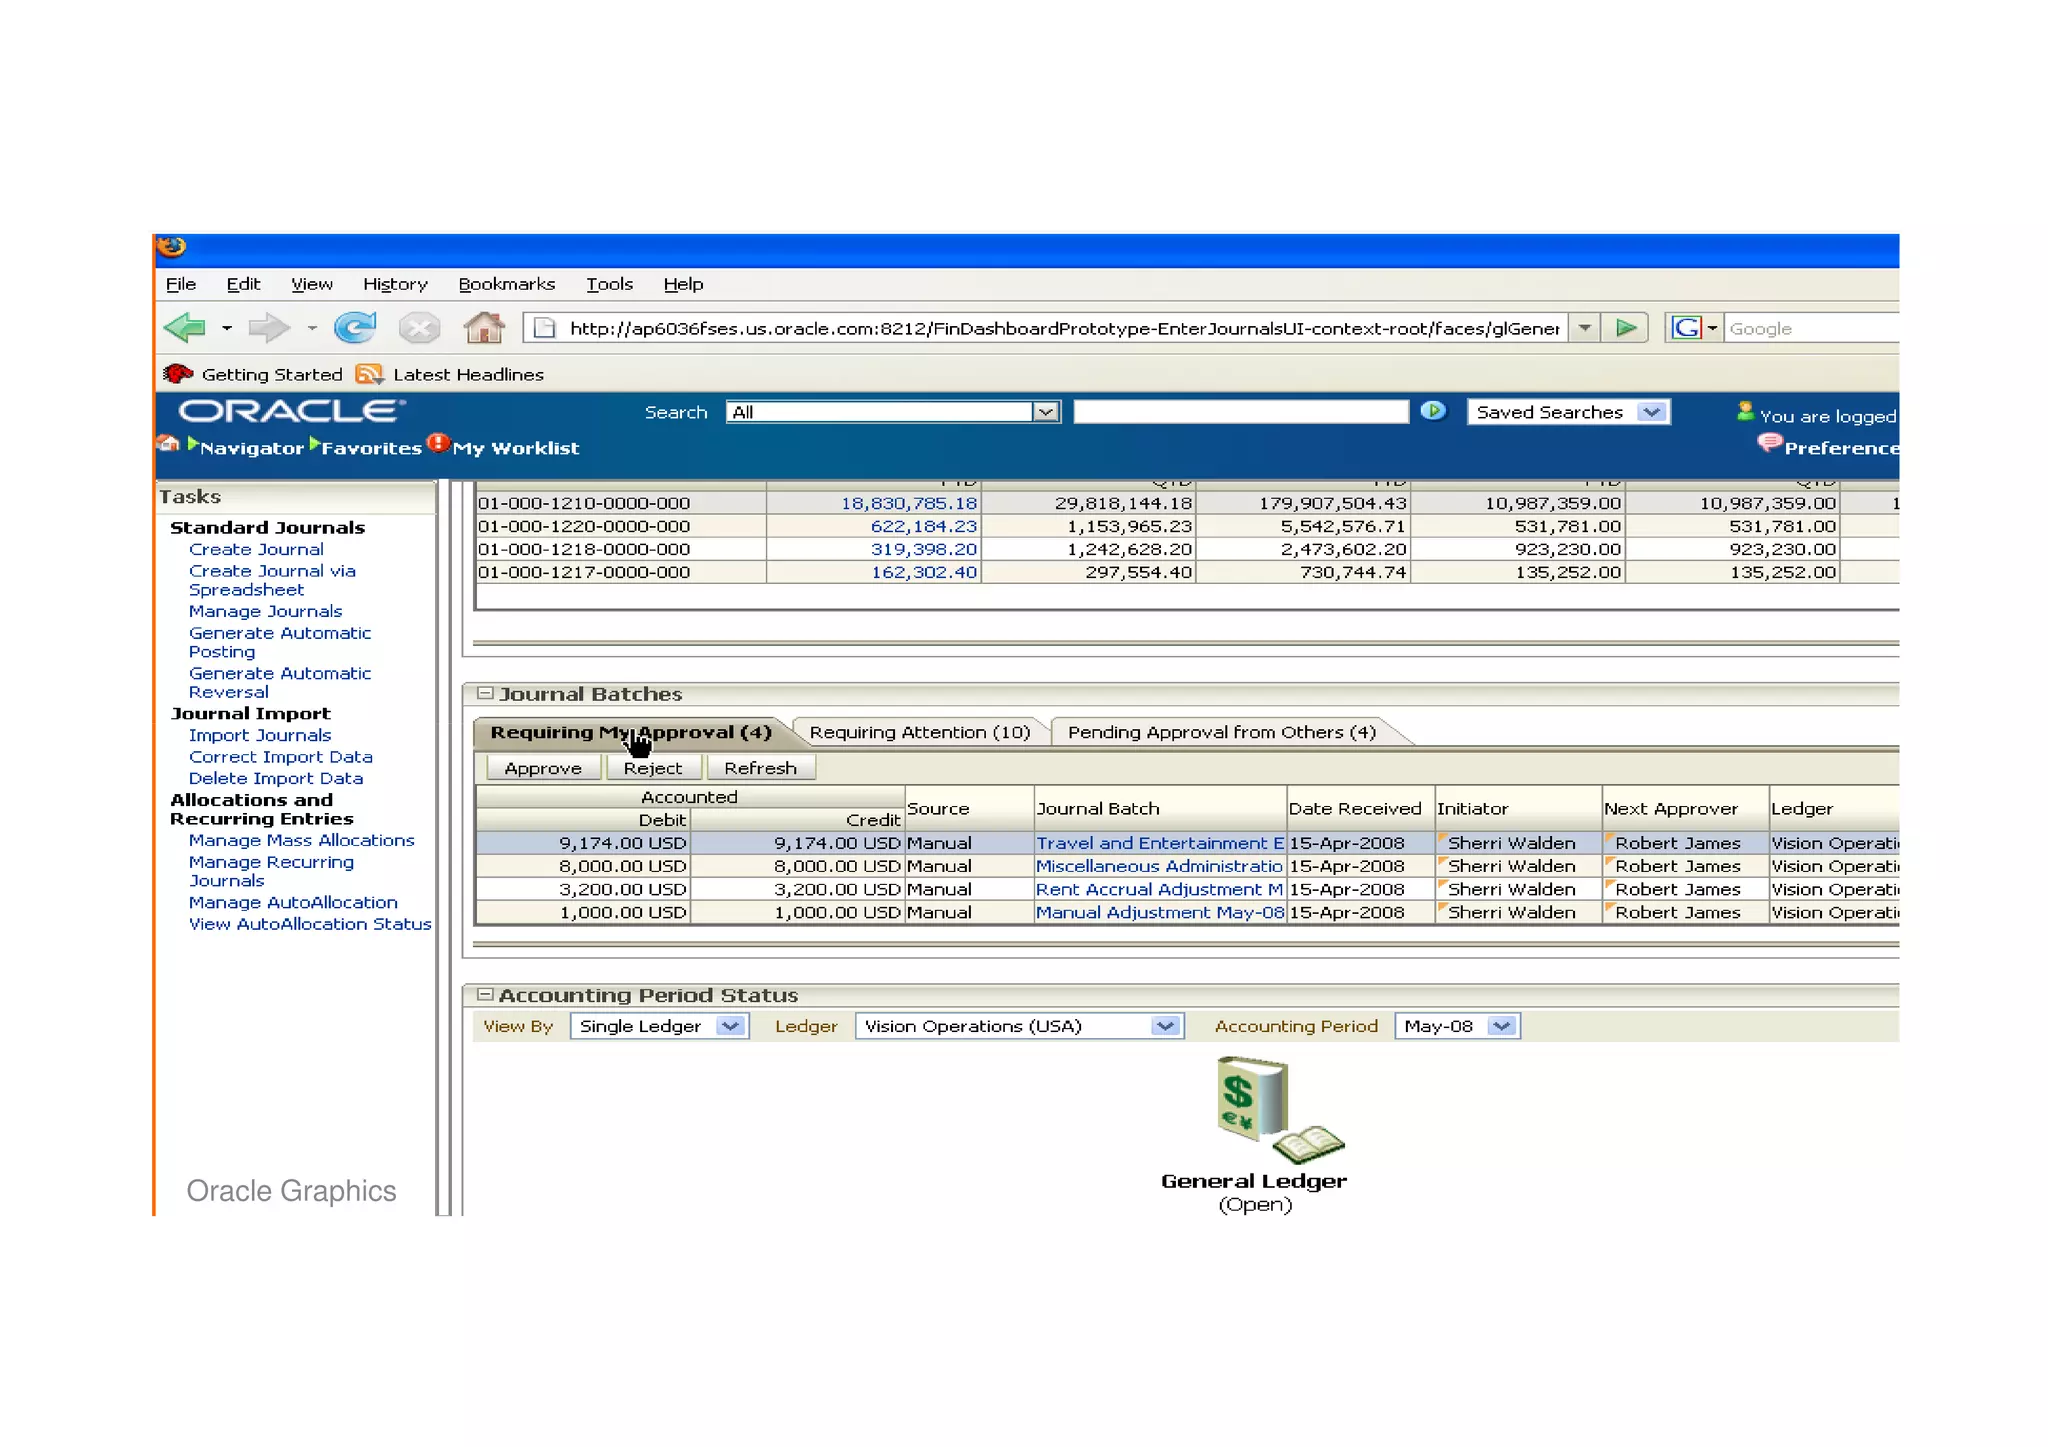Open the Help menu

[683, 284]
